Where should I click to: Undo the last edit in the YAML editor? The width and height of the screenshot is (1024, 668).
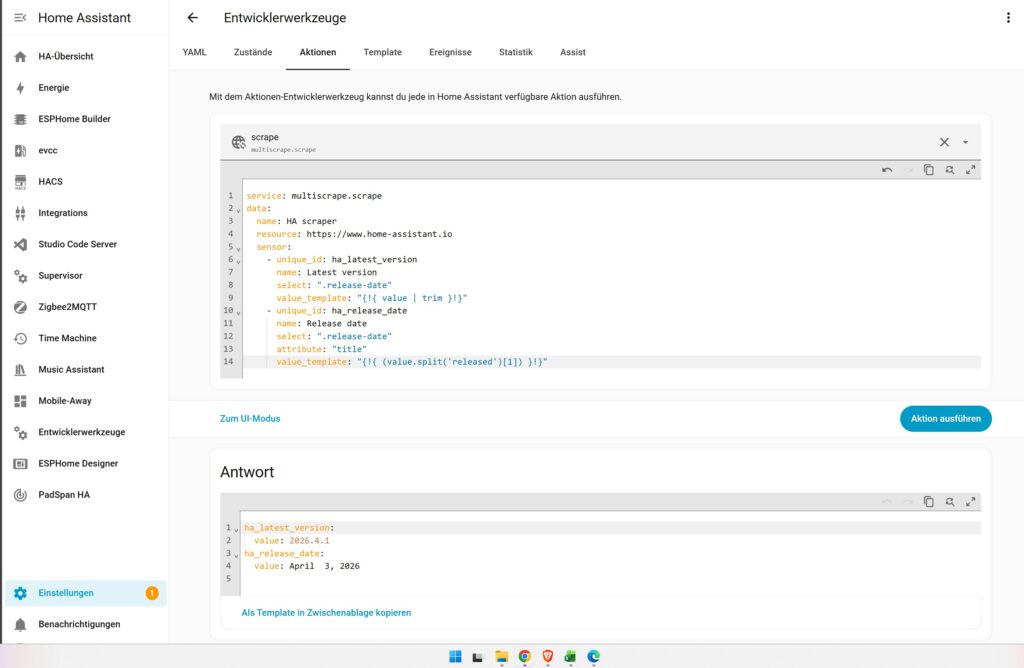tap(886, 170)
